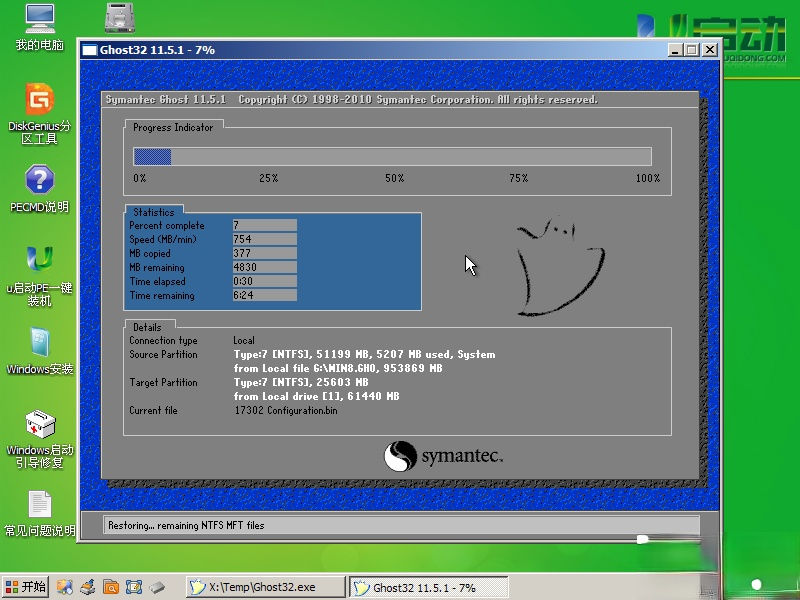Select Ghost32 11.5.1 - 7% taskbar button
The height and width of the screenshot is (600, 800).
coord(430,587)
